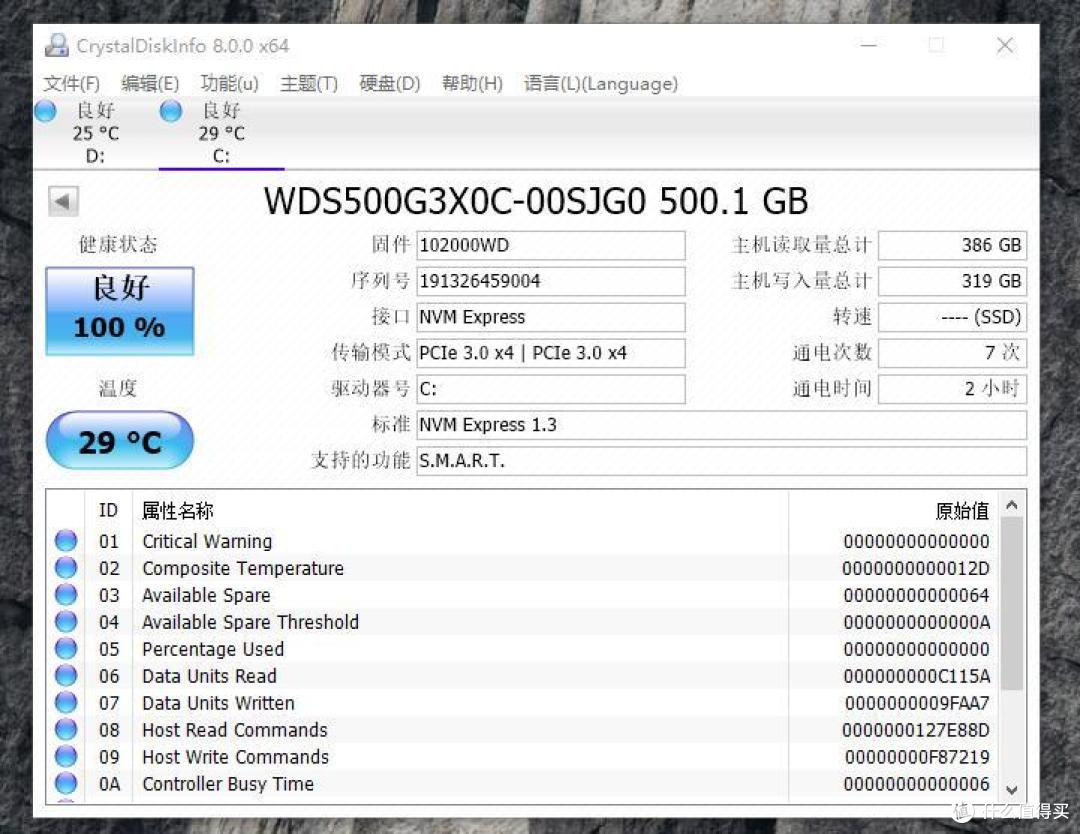The width and height of the screenshot is (1080, 834).
Task: Click status orb for Composite Temperature row
Action: 66,567
